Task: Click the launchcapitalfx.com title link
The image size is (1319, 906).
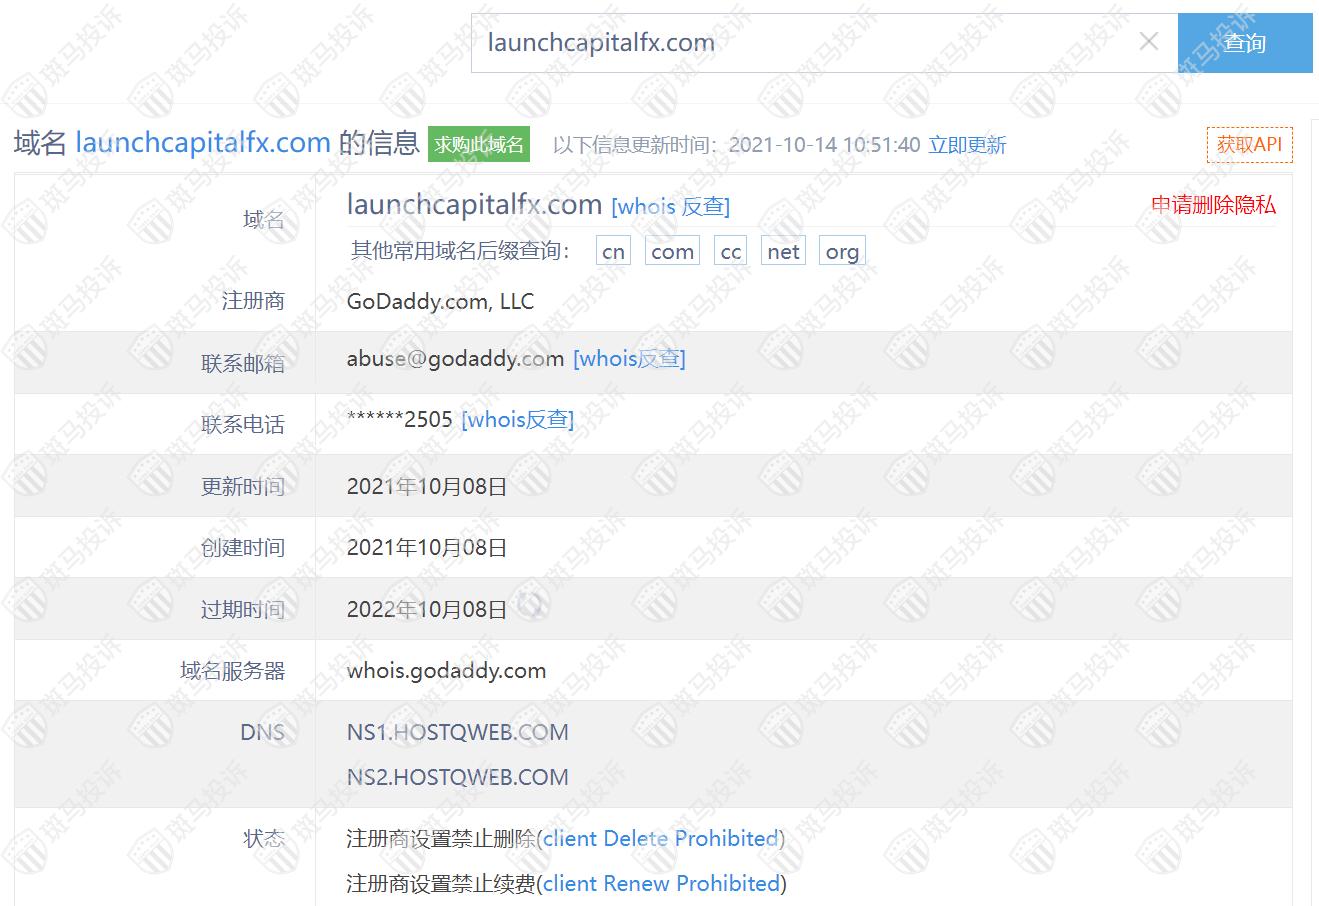Action: (x=202, y=143)
